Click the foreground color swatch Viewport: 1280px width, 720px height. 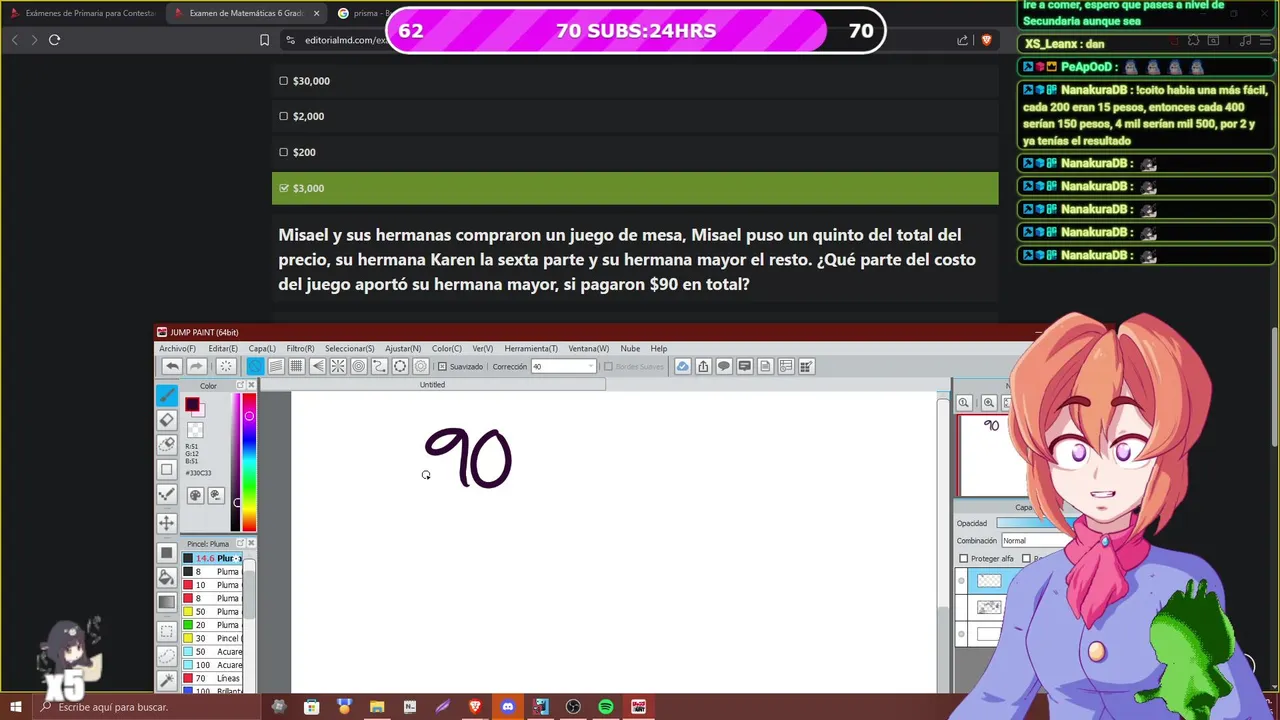coord(191,405)
